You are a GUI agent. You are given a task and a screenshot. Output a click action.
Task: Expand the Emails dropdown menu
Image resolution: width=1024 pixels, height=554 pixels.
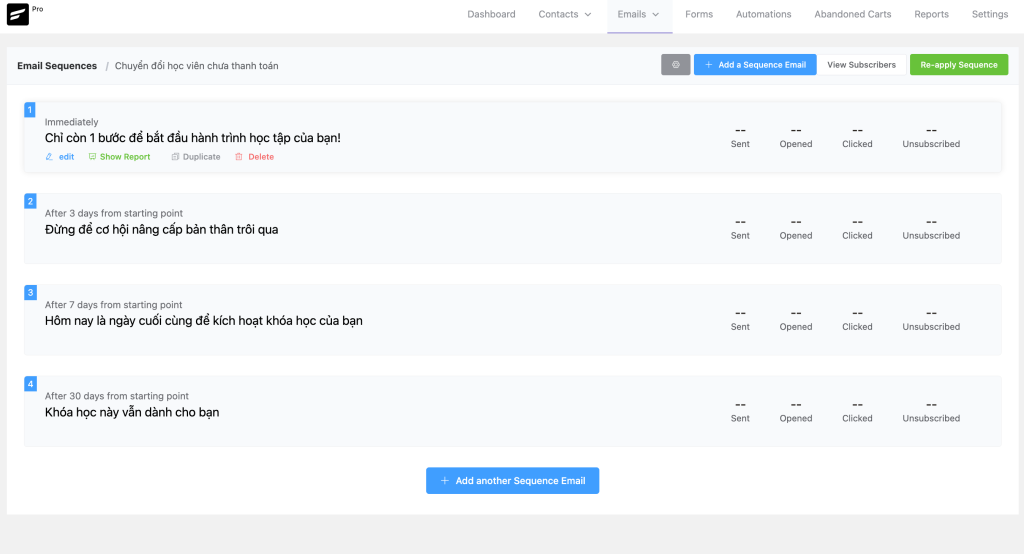[x=638, y=14]
